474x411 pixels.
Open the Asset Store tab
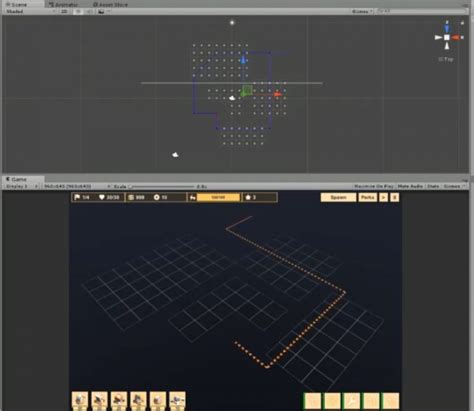click(x=110, y=4)
